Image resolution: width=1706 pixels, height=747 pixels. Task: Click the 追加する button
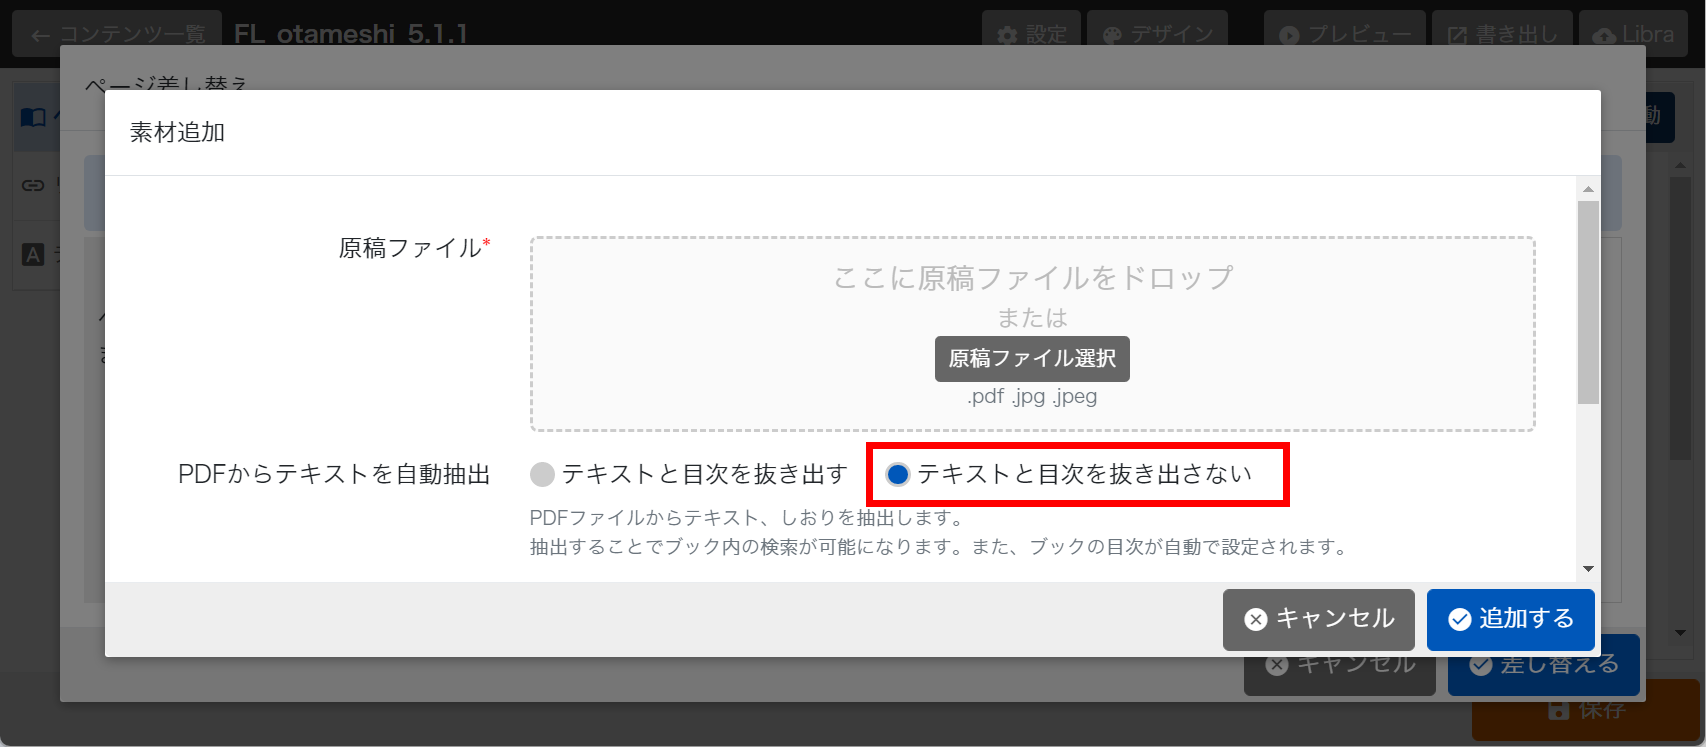point(1510,619)
